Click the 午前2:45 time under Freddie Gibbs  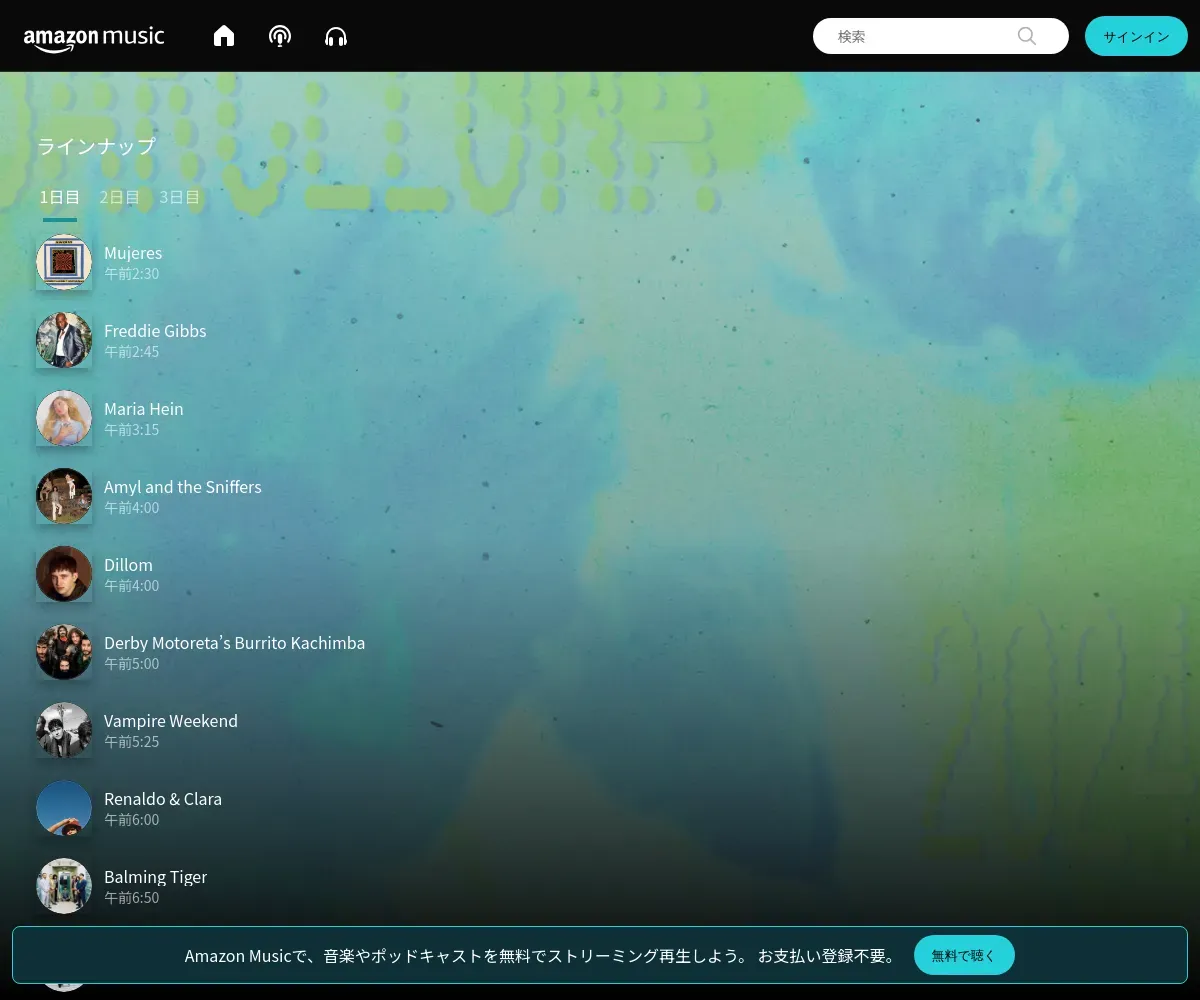tap(132, 352)
